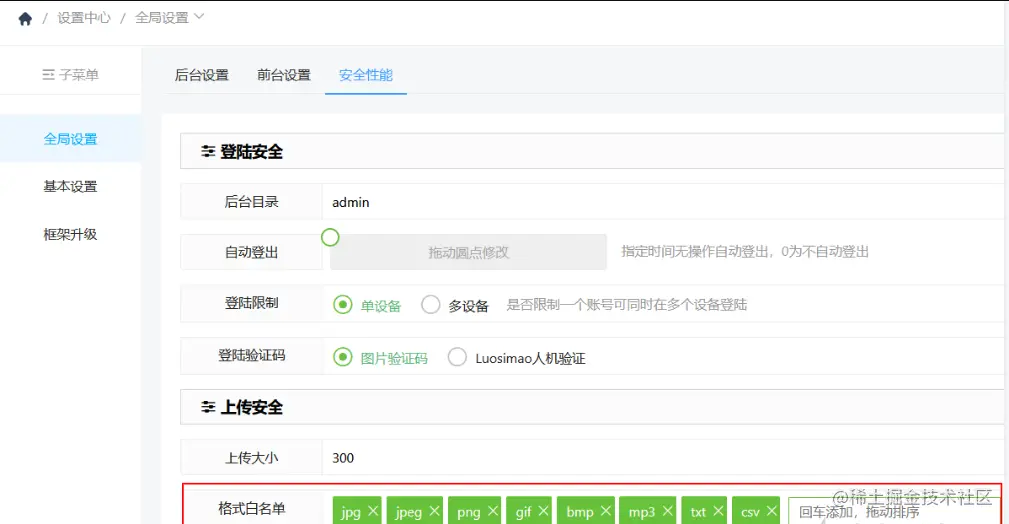Remove the csv format tag
This screenshot has height=524, width=1009.
click(772, 510)
